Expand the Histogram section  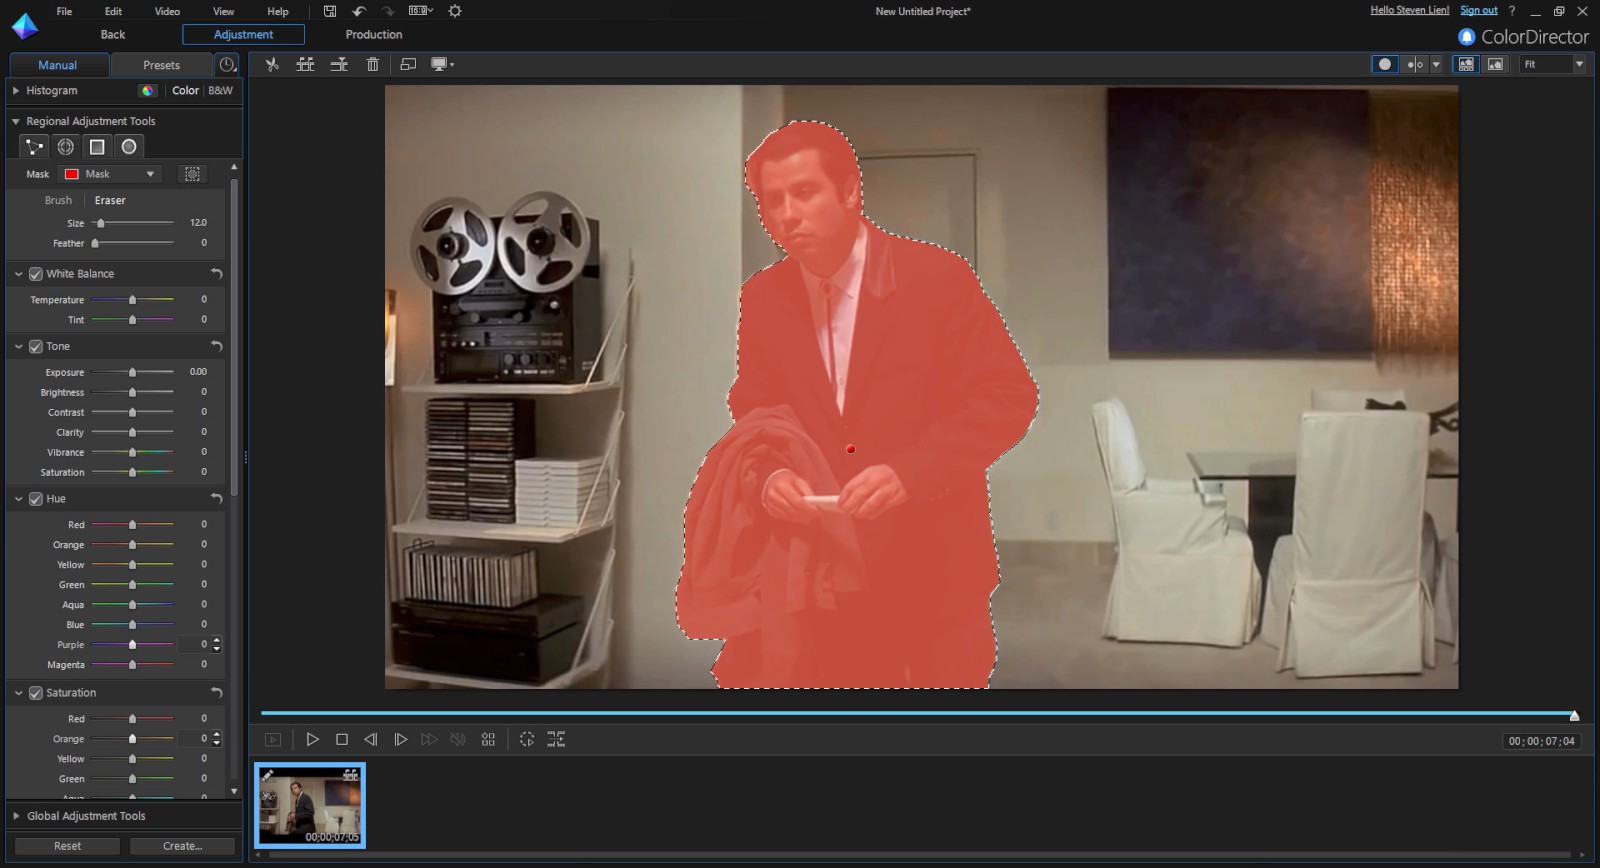click(x=16, y=90)
